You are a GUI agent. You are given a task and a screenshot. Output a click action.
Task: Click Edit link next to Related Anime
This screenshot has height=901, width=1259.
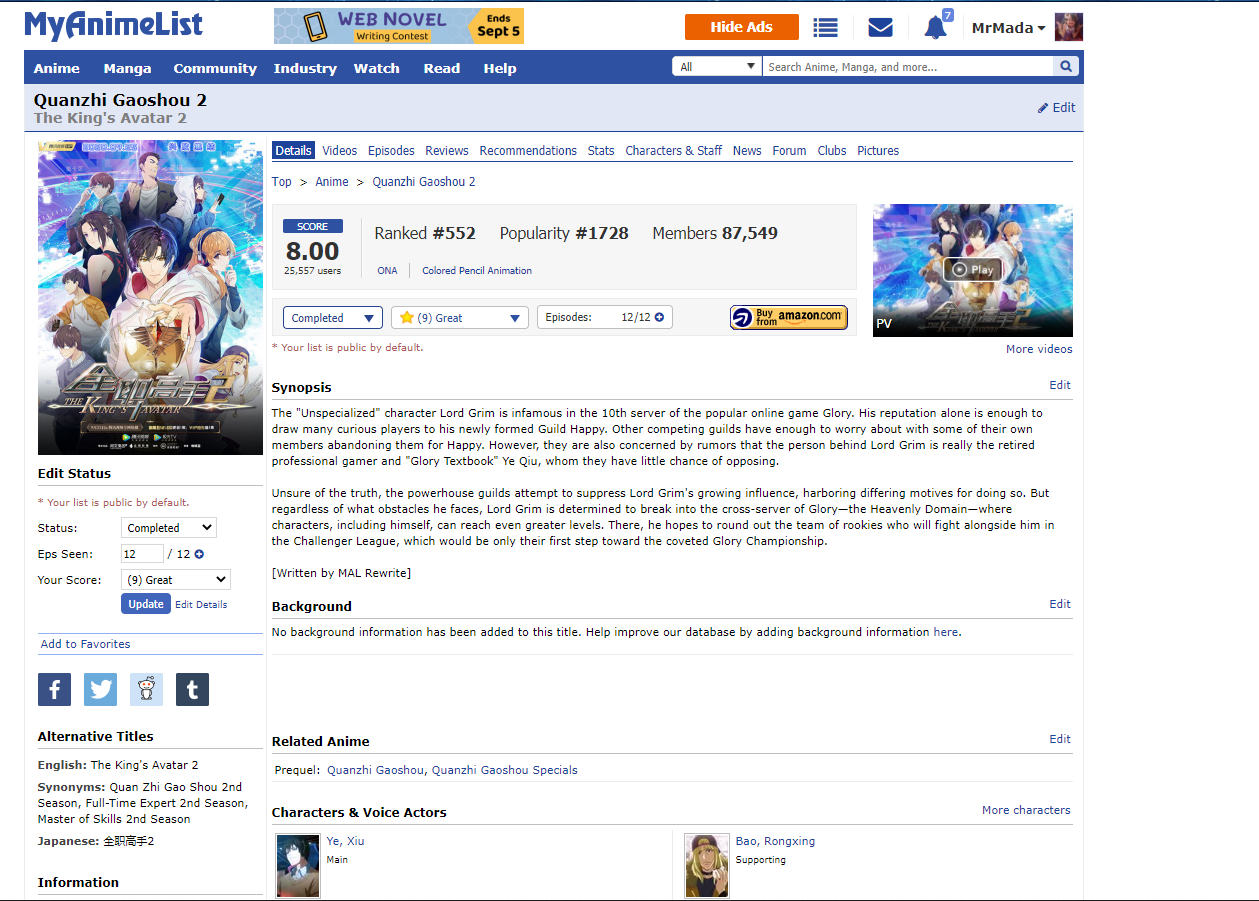pos(1060,739)
